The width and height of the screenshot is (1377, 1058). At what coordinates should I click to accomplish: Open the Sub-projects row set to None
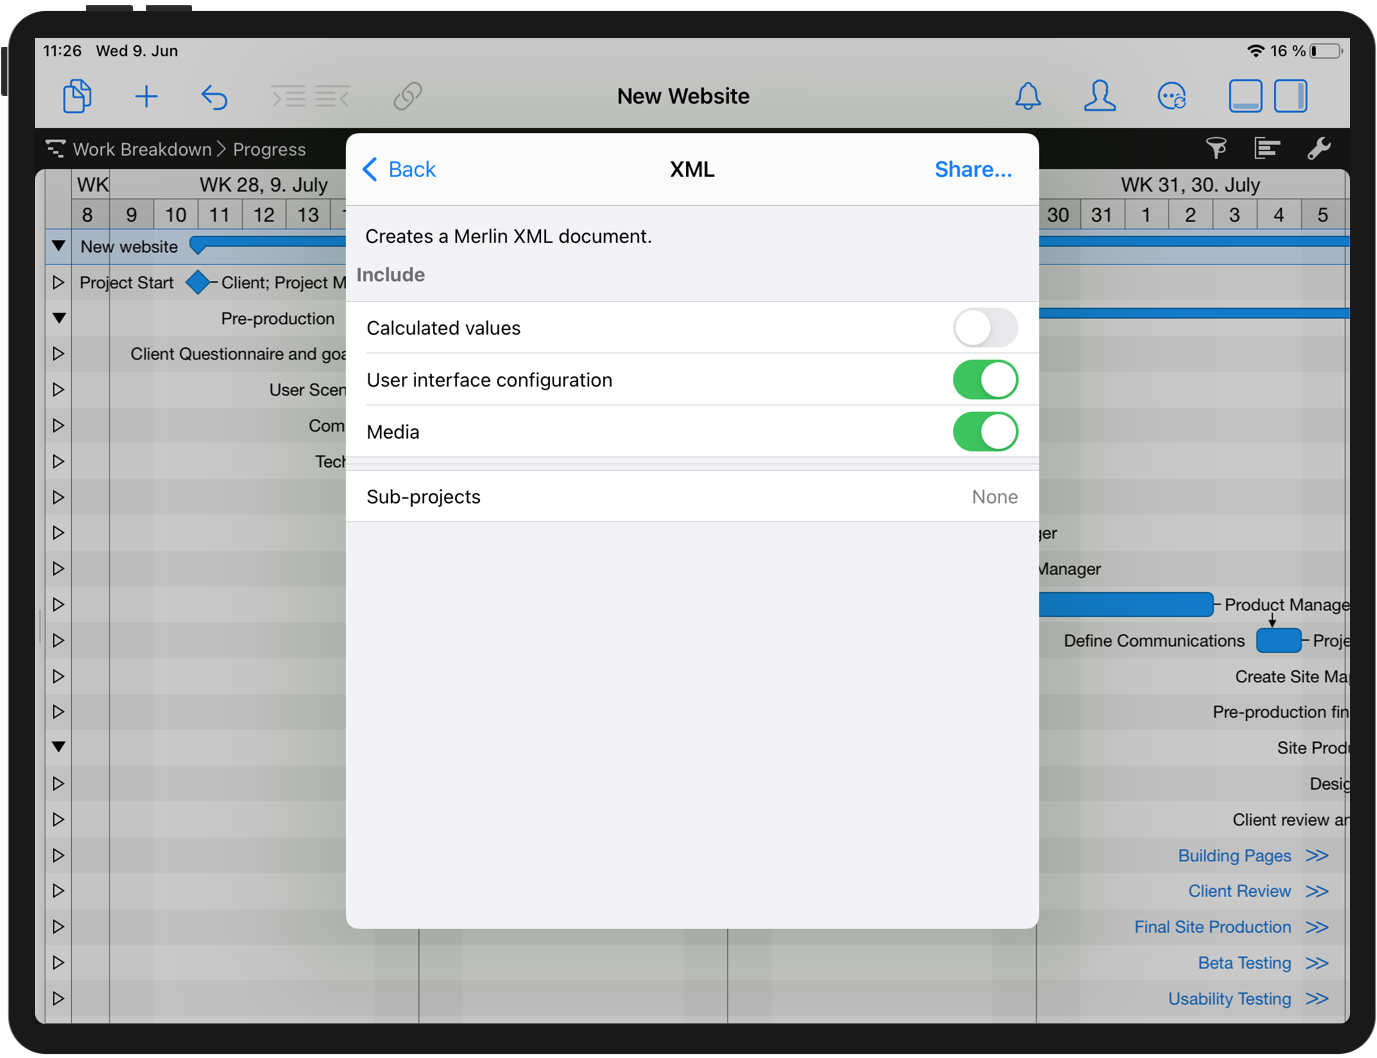(692, 496)
